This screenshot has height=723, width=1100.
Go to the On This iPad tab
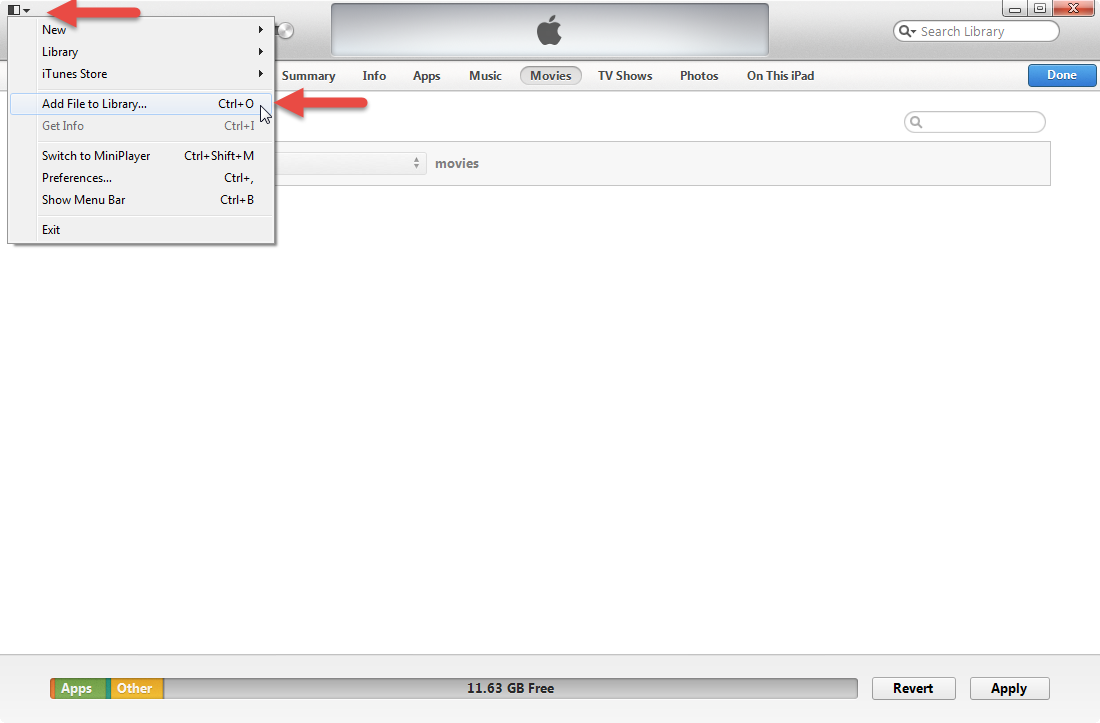click(780, 76)
